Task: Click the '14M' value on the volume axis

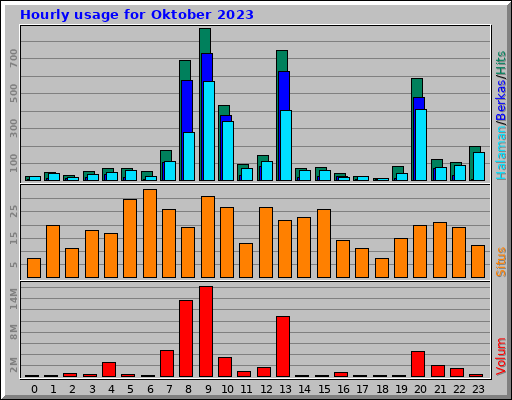Action: pos(14,299)
